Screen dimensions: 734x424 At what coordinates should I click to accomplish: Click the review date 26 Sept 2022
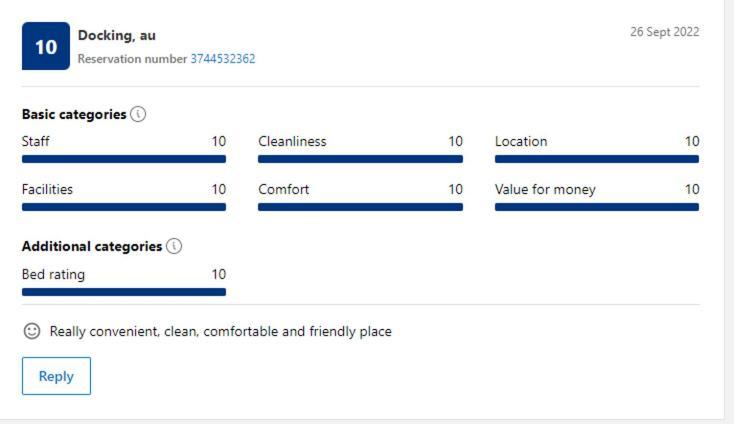[x=664, y=32]
